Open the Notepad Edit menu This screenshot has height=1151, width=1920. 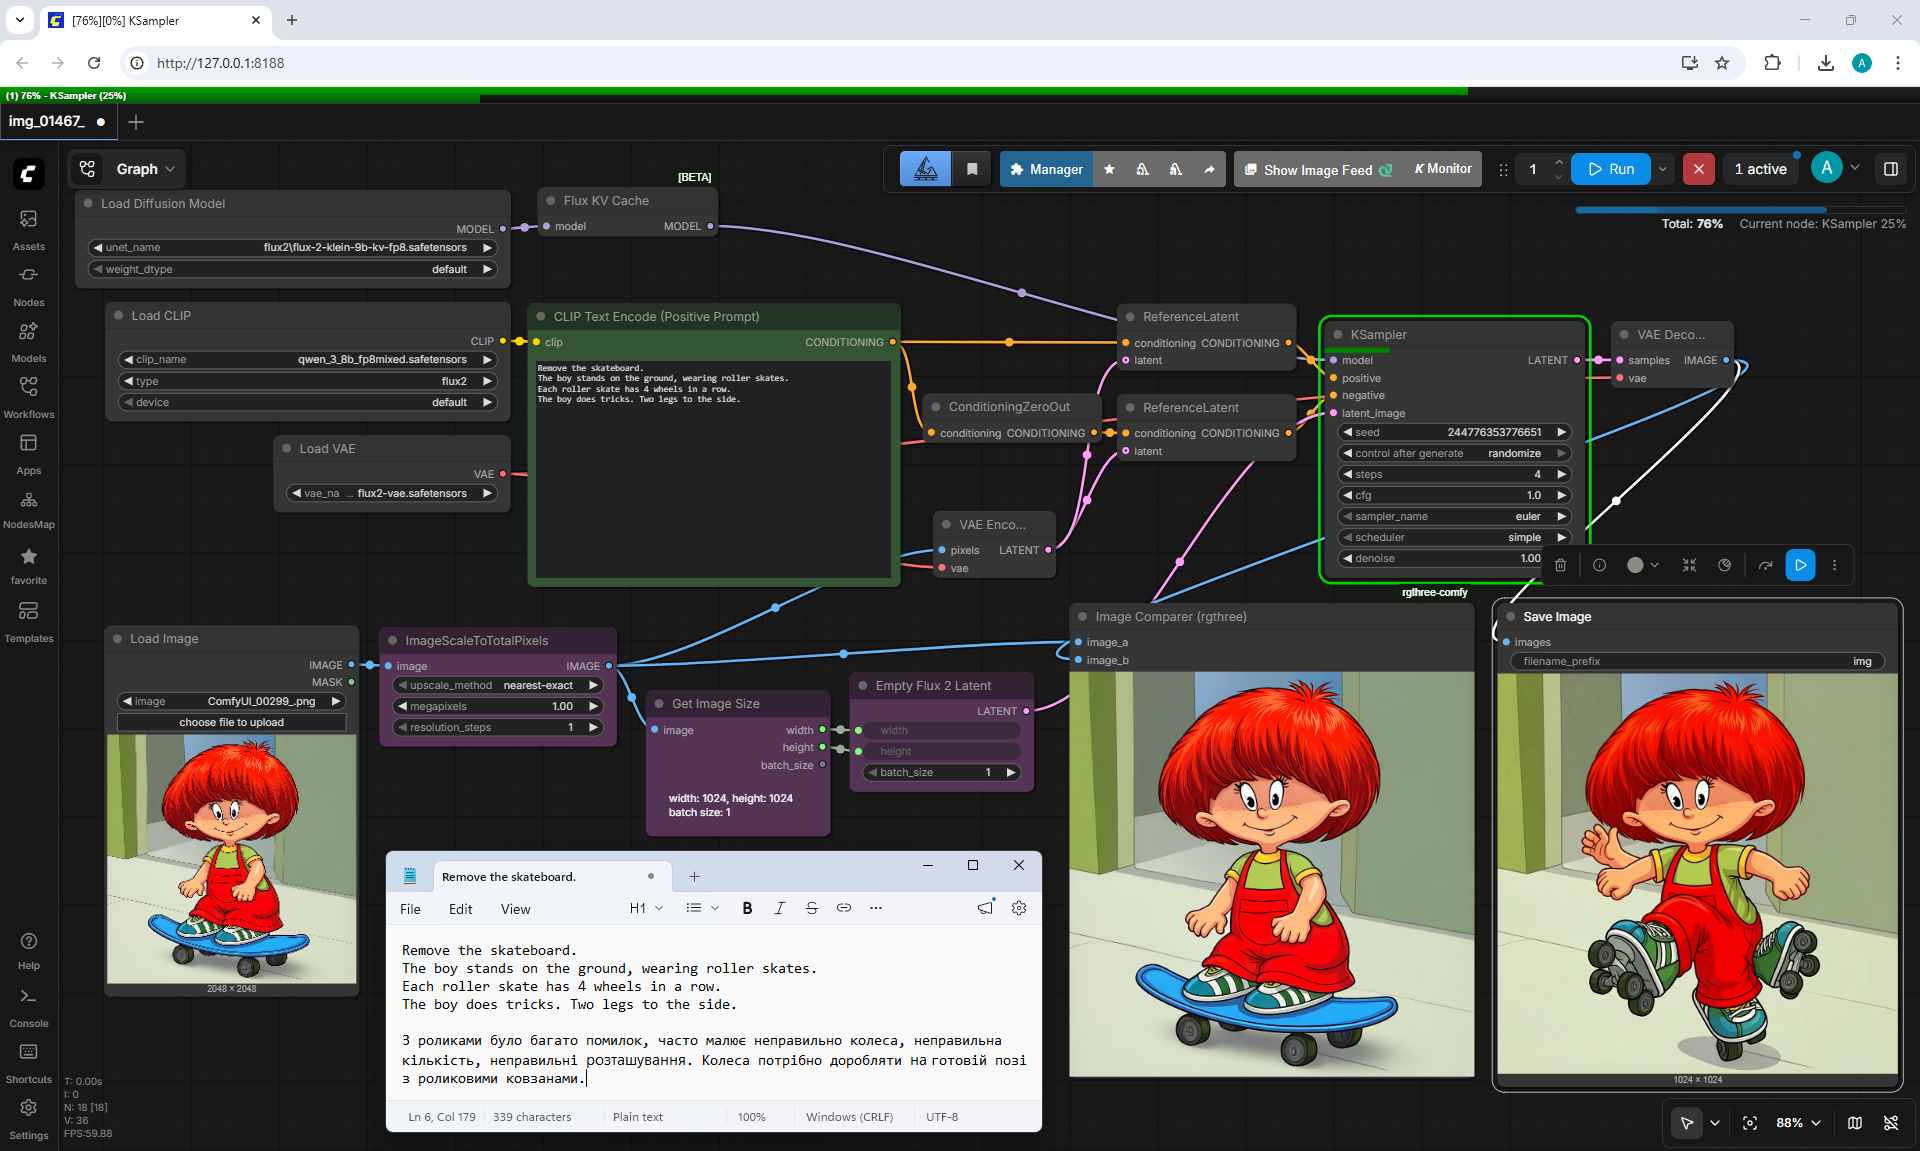(460, 909)
